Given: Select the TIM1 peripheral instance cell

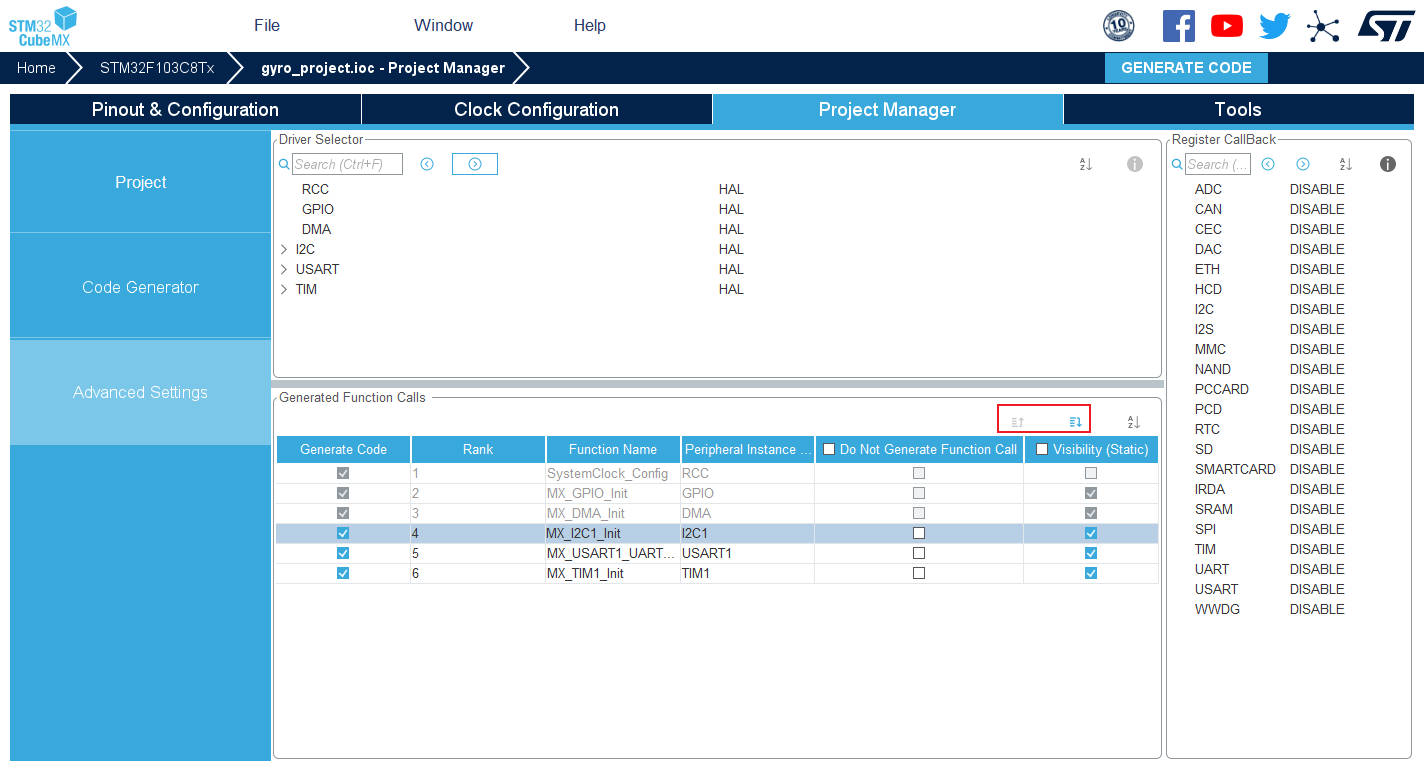Looking at the screenshot, I should point(747,573).
